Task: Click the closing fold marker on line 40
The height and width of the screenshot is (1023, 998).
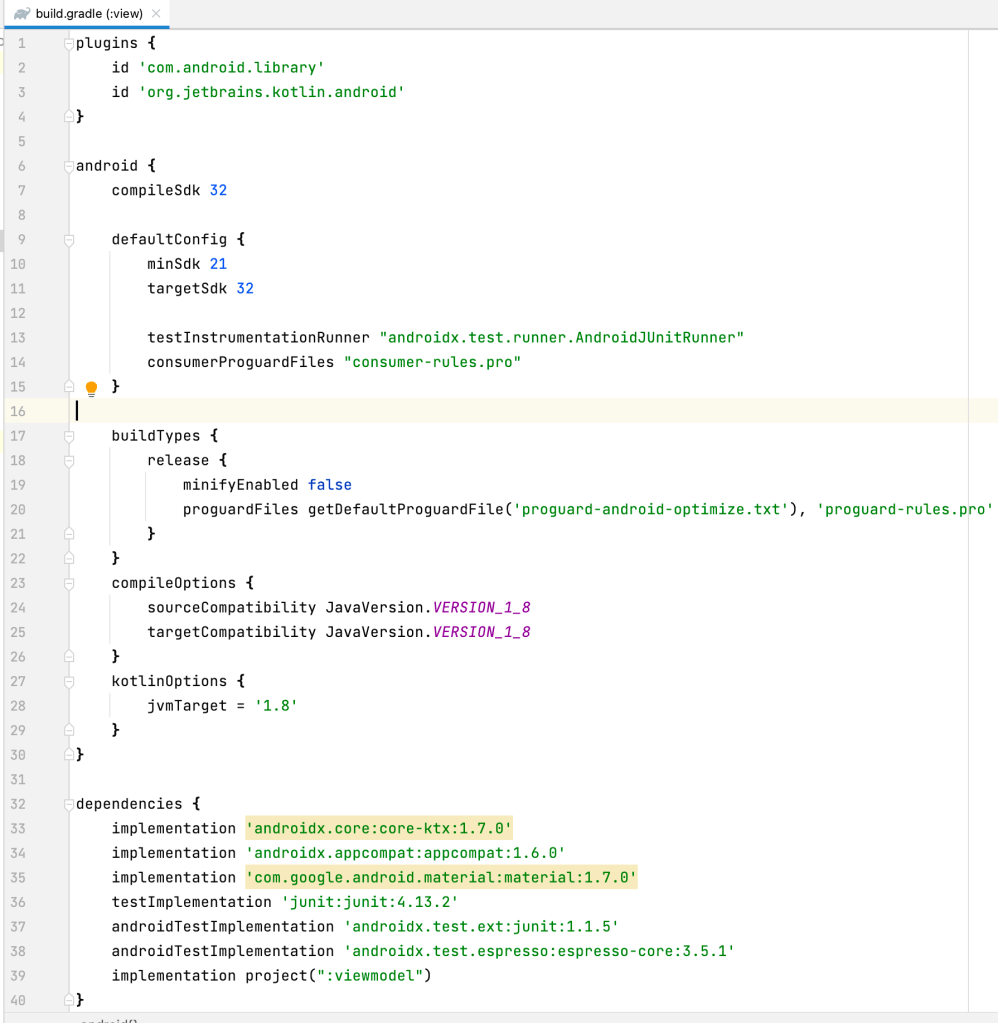Action: click(x=69, y=1000)
